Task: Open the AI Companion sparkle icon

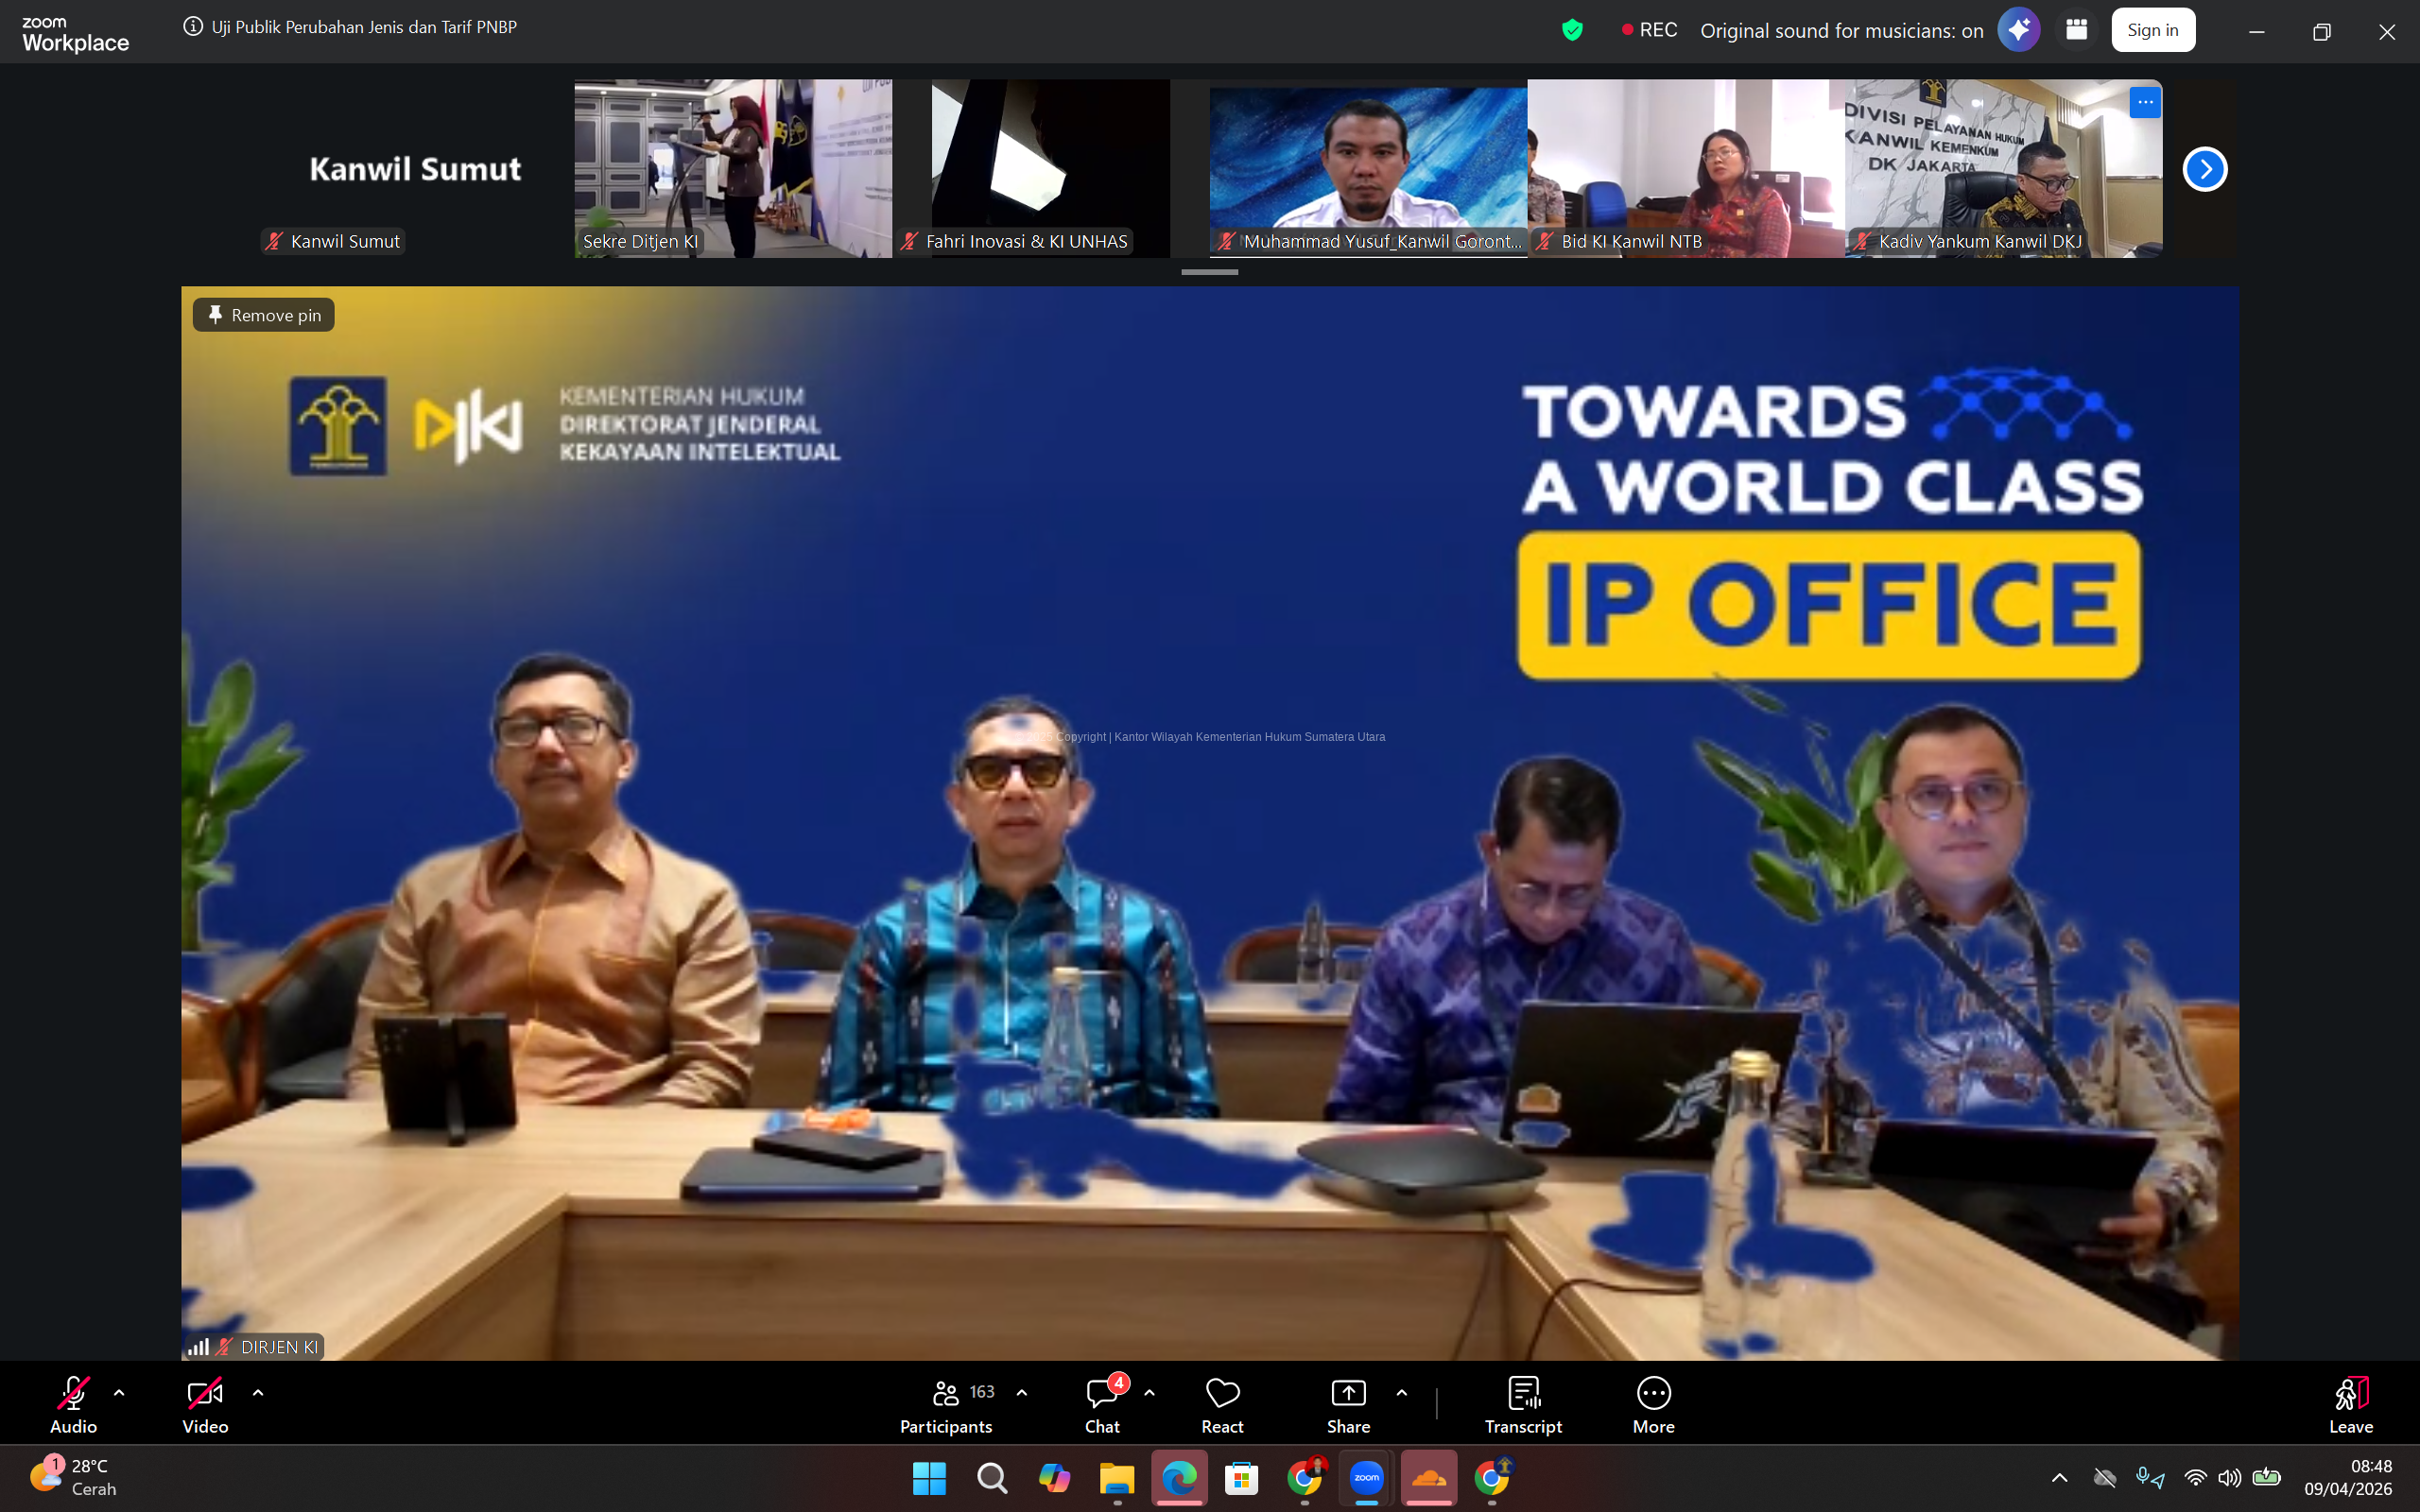Action: (x=2018, y=30)
